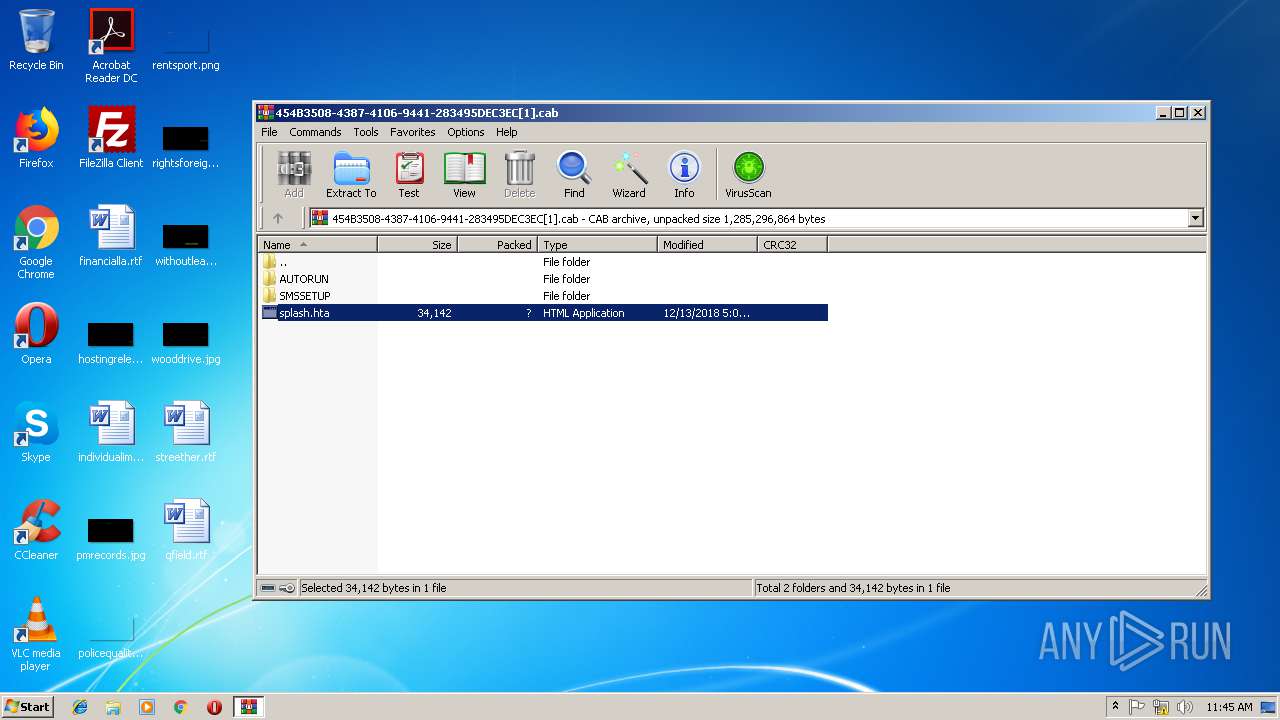Viewport: 1280px width, 720px height.
Task: Open the File menu
Action: pyautogui.click(x=269, y=132)
